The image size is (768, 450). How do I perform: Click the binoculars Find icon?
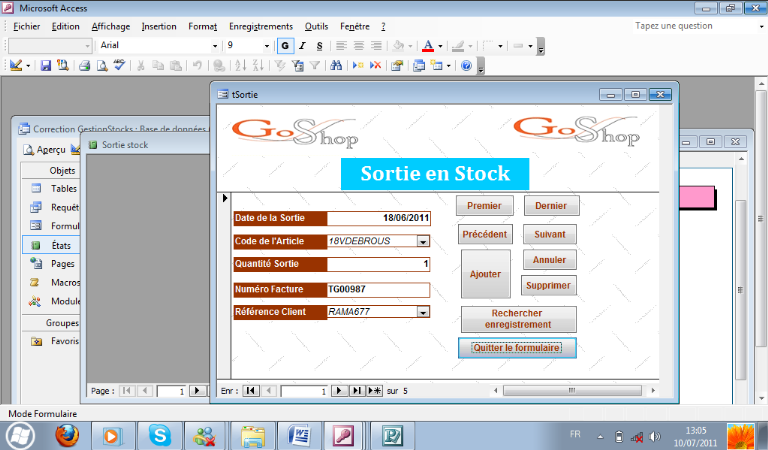click(x=336, y=66)
